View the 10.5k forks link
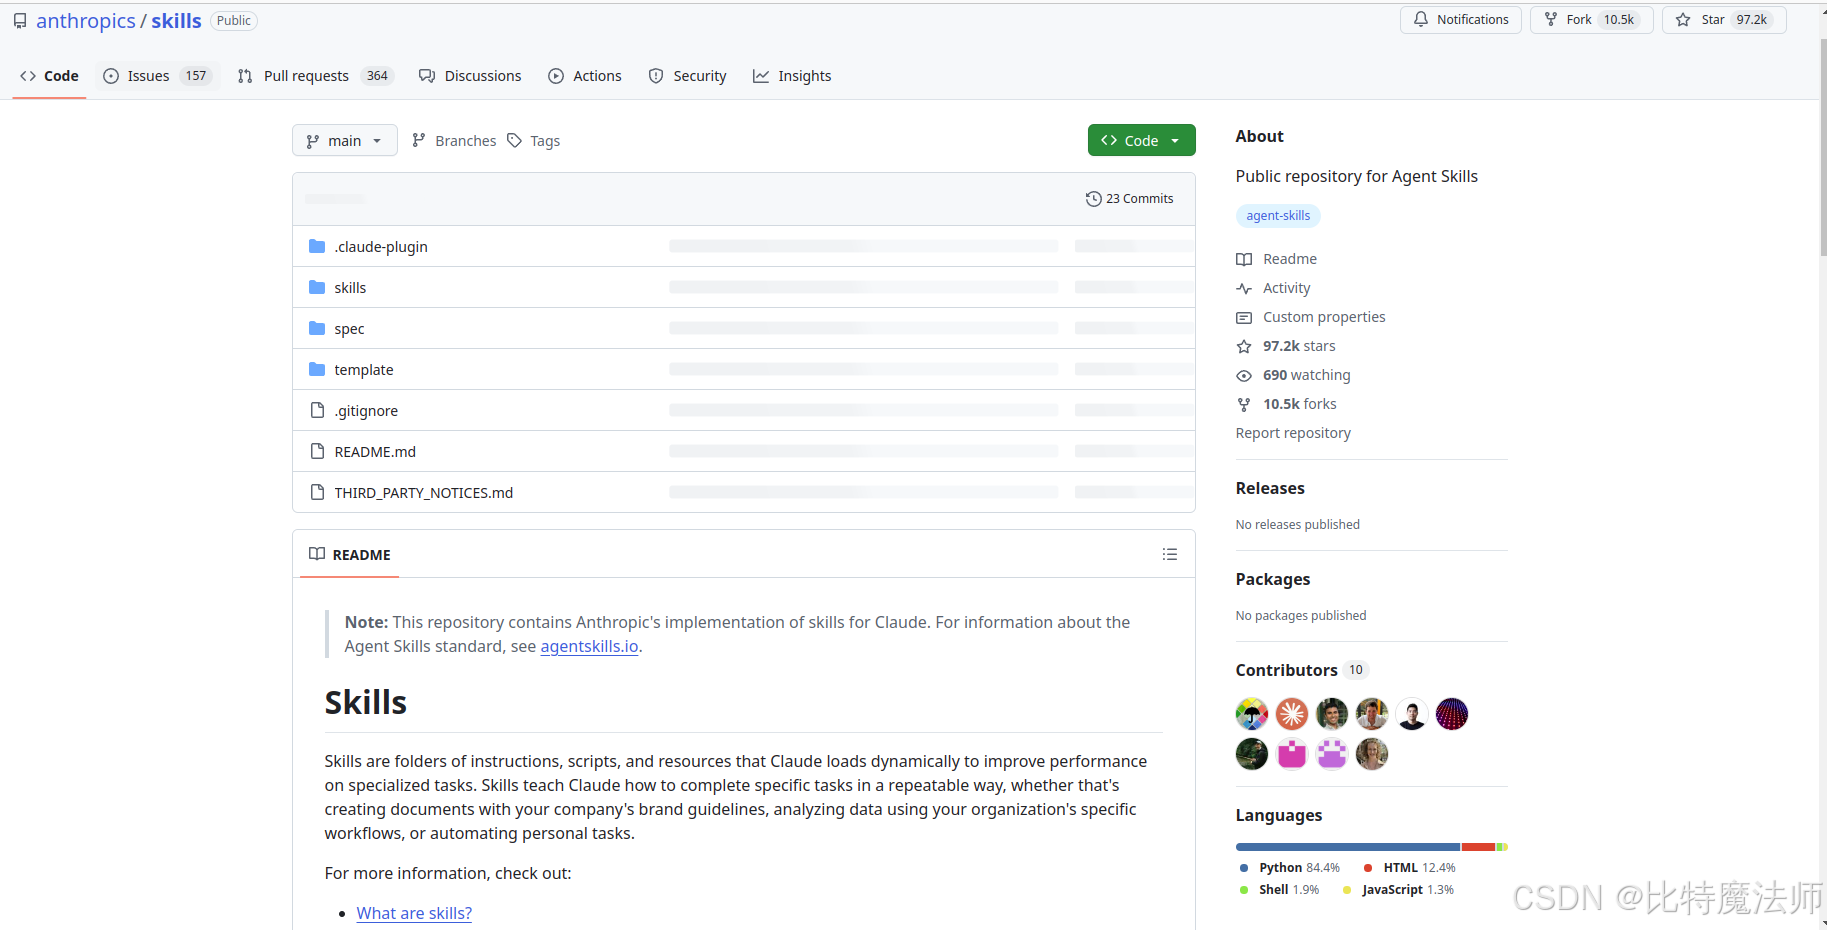 [x=1299, y=404]
